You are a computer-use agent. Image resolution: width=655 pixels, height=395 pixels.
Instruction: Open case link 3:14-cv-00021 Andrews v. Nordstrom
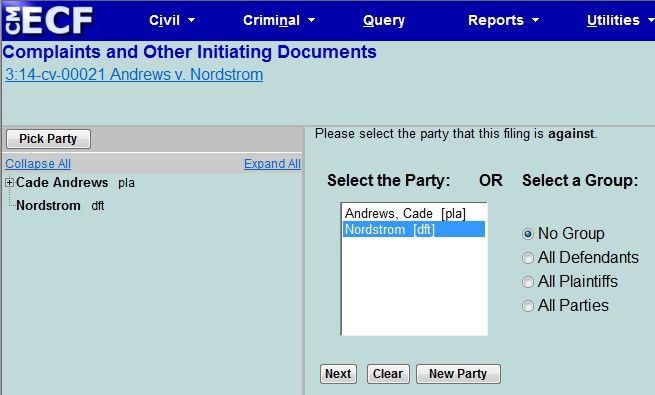(x=134, y=74)
